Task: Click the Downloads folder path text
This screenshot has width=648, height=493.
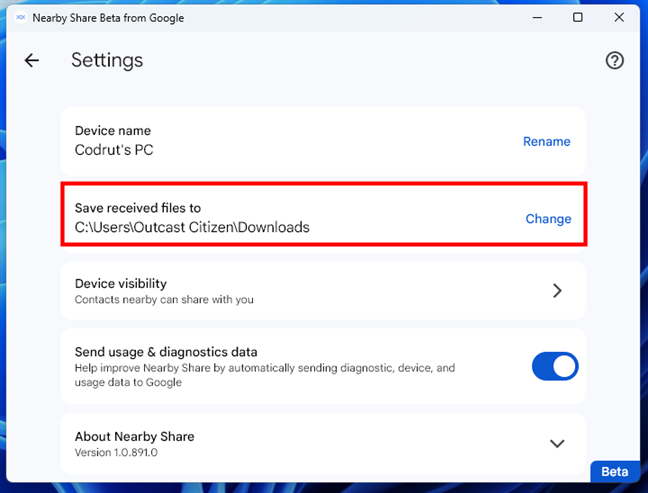Action: (192, 227)
